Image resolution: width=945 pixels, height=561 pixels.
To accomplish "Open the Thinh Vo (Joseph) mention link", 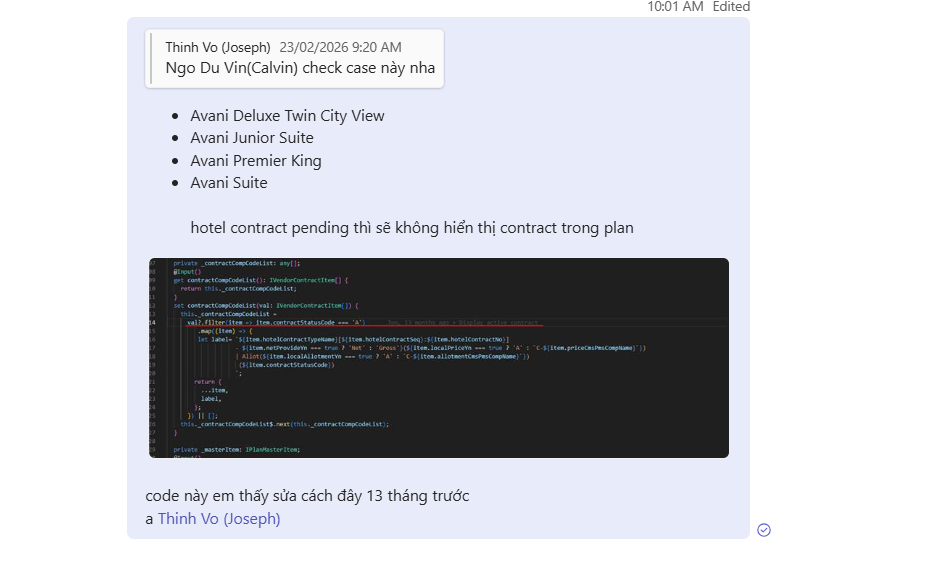I will pos(219,518).
